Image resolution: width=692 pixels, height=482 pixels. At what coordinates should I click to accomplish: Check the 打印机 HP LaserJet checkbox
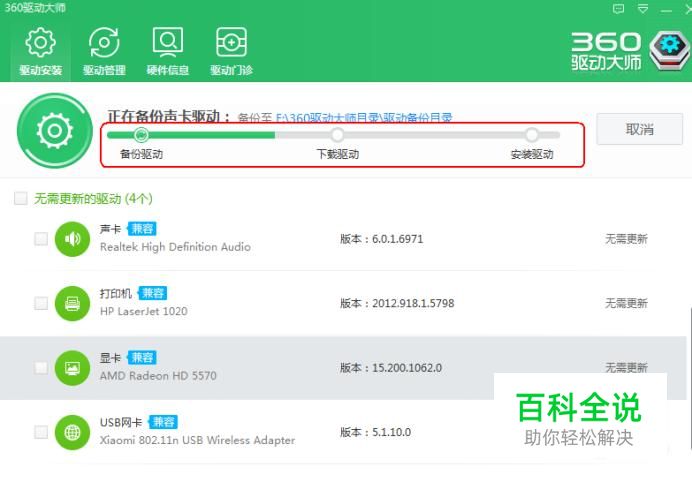pyautogui.click(x=41, y=303)
